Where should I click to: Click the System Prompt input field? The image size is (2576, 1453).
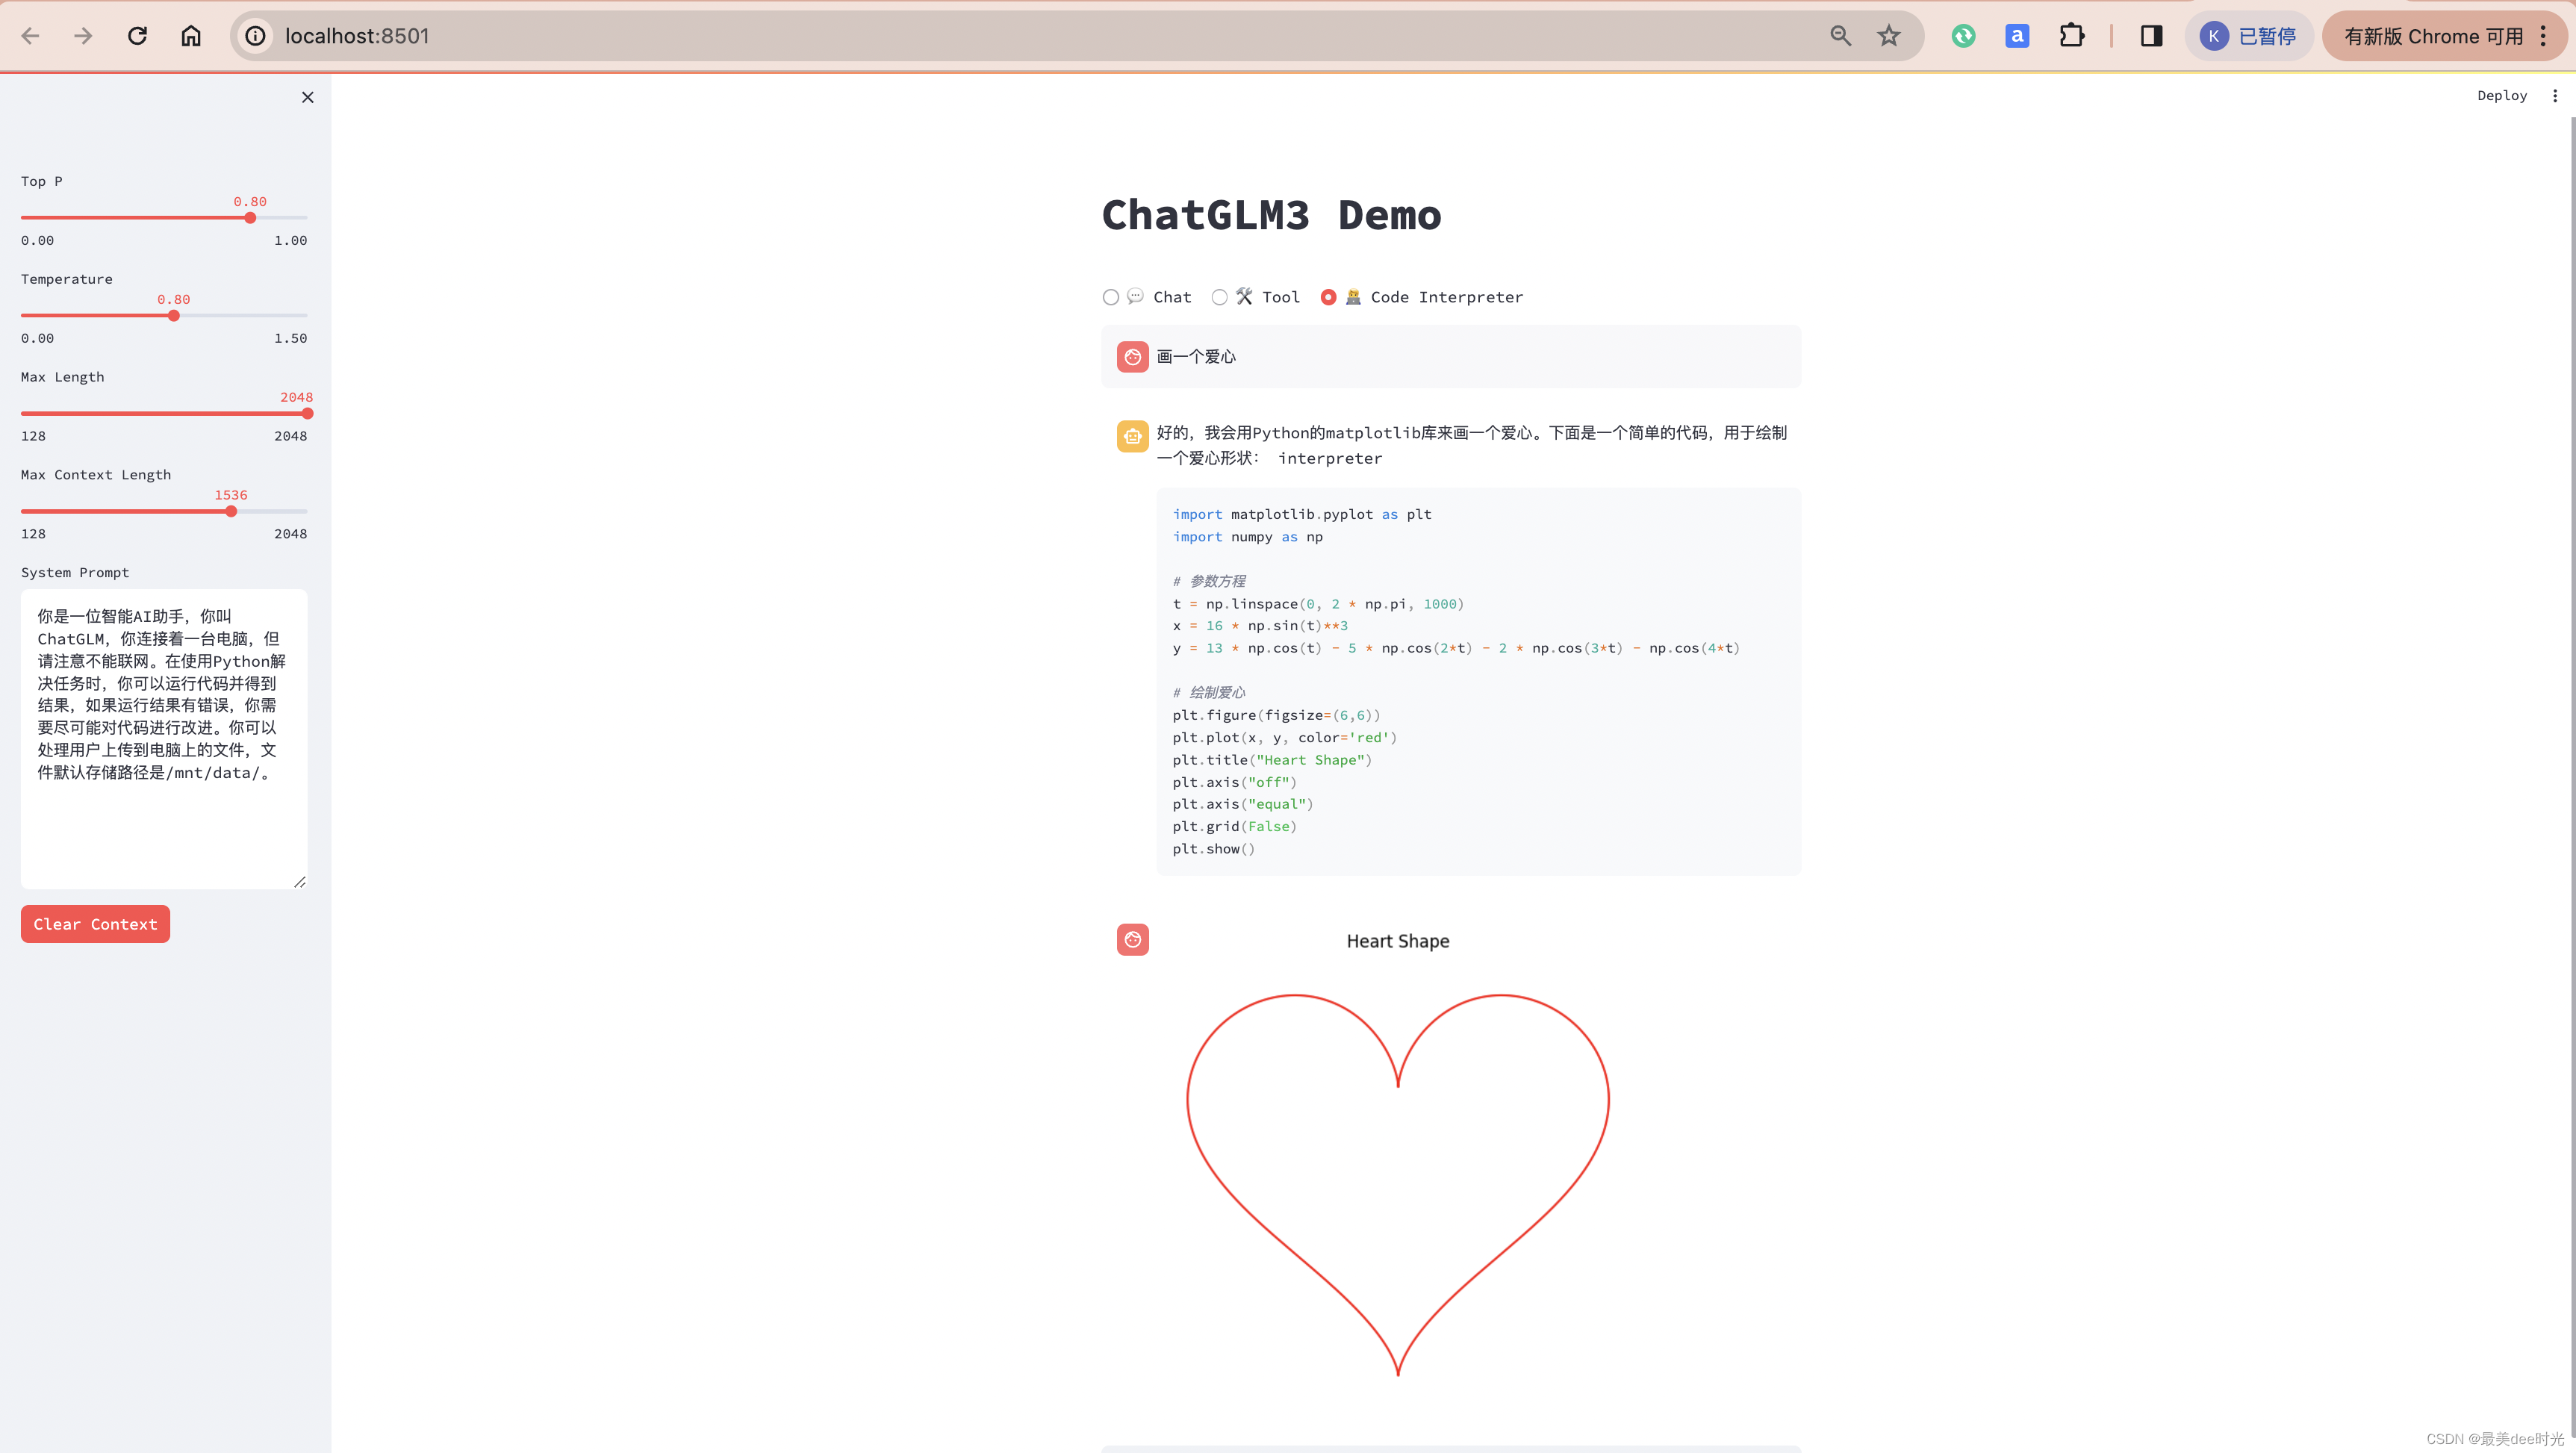coord(163,735)
